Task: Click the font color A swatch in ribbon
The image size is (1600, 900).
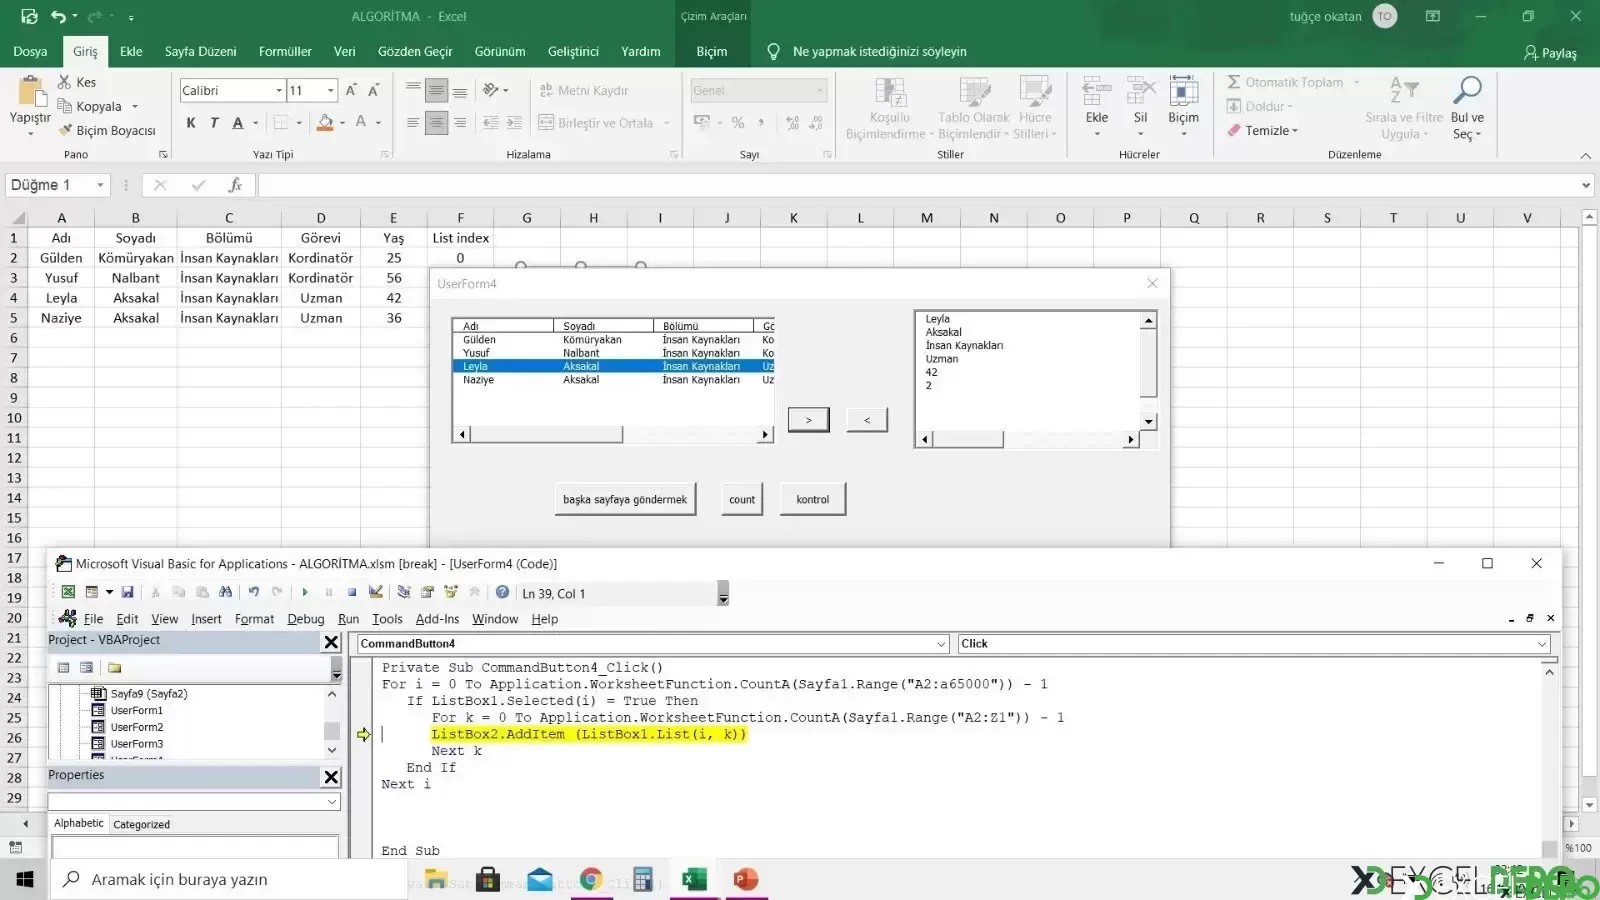Action: click(361, 123)
